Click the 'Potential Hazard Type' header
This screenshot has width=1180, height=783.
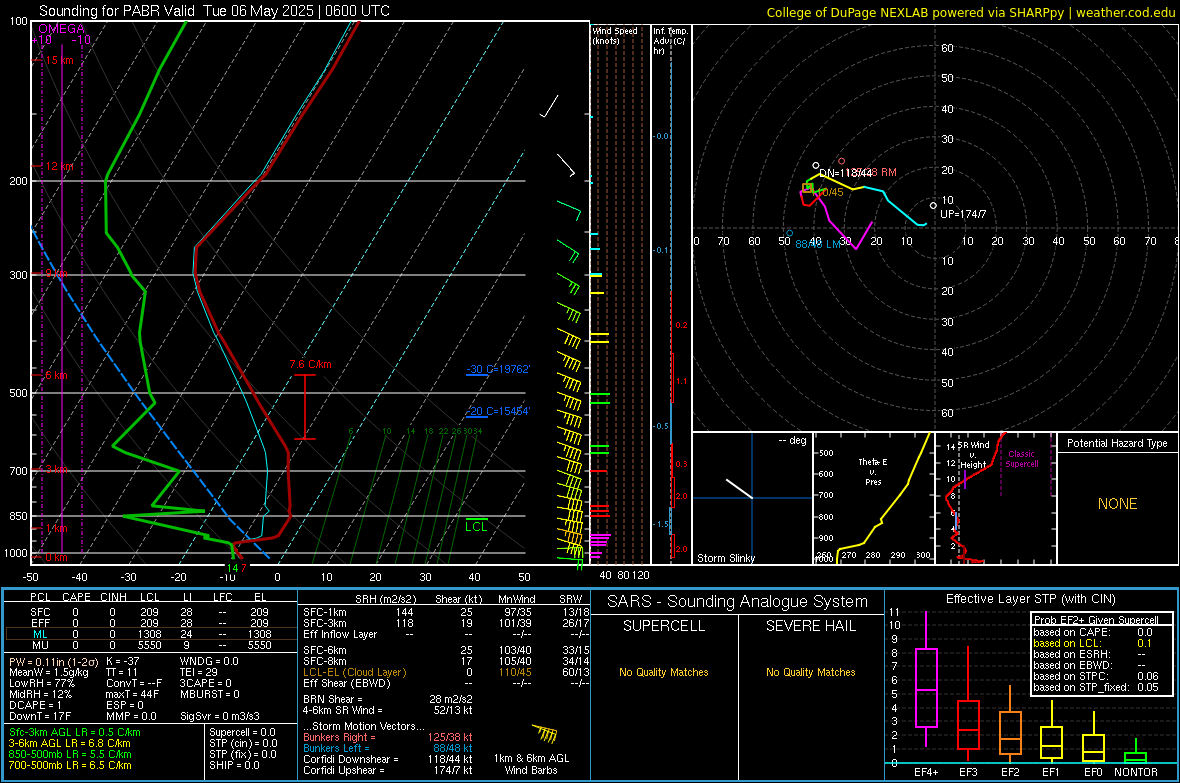coord(1117,443)
